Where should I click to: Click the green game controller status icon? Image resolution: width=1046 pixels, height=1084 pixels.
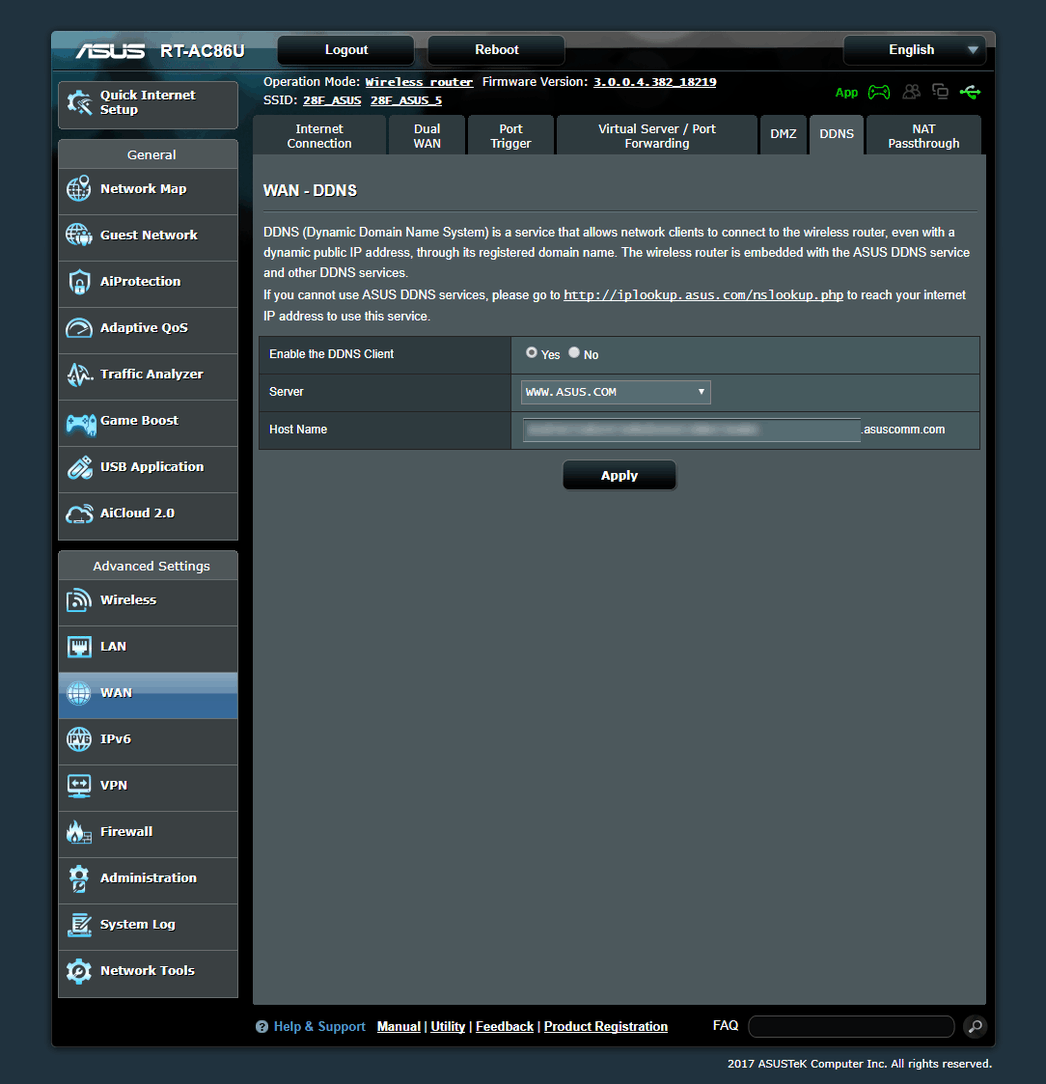coord(879,92)
